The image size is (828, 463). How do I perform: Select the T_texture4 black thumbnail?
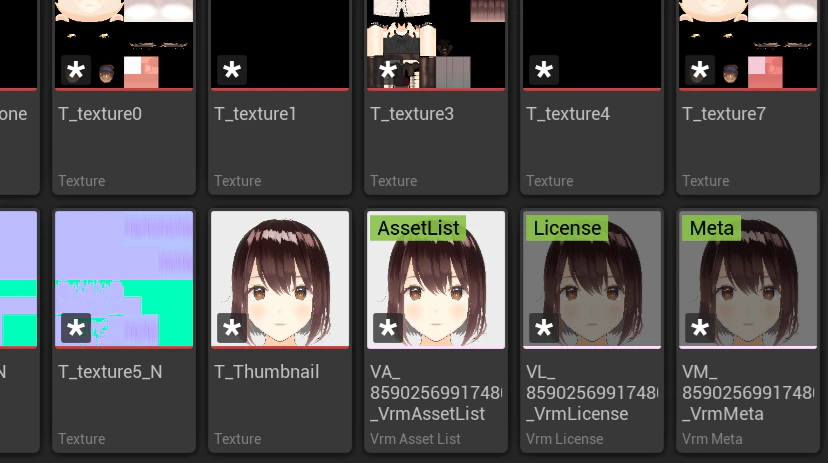(x=592, y=44)
